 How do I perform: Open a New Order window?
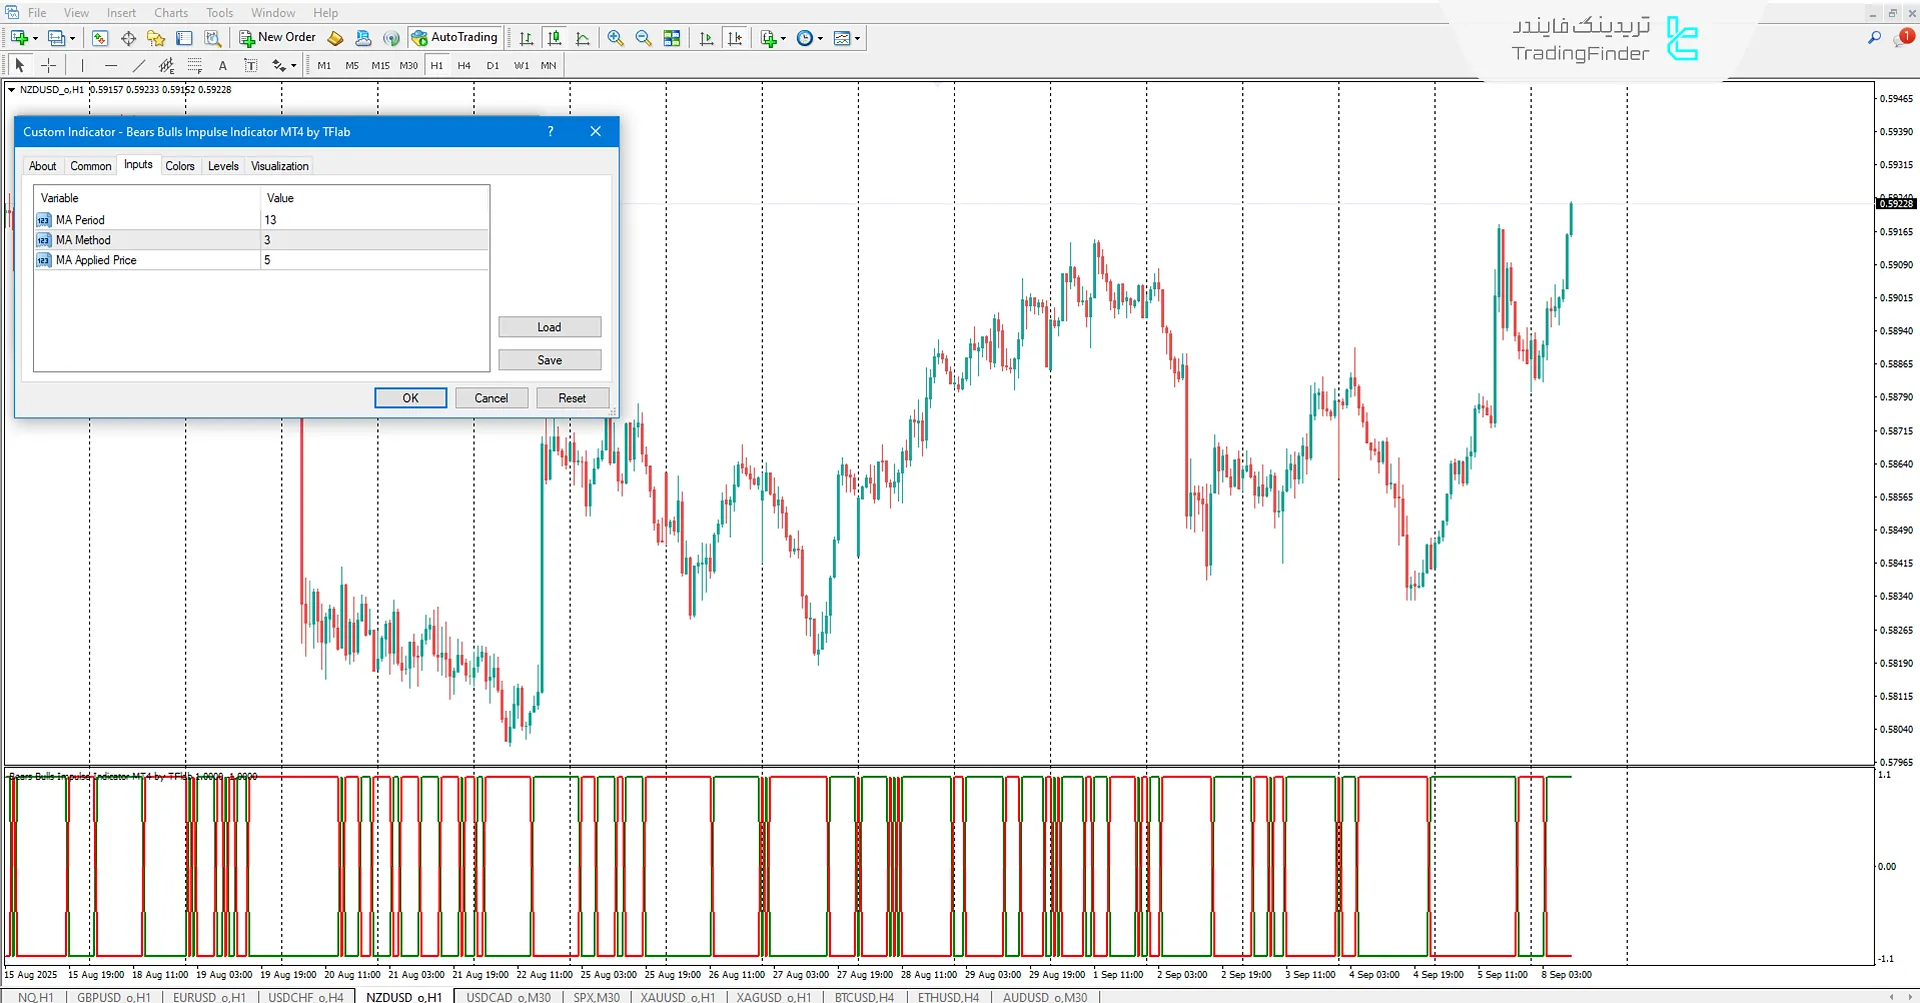[x=277, y=37]
